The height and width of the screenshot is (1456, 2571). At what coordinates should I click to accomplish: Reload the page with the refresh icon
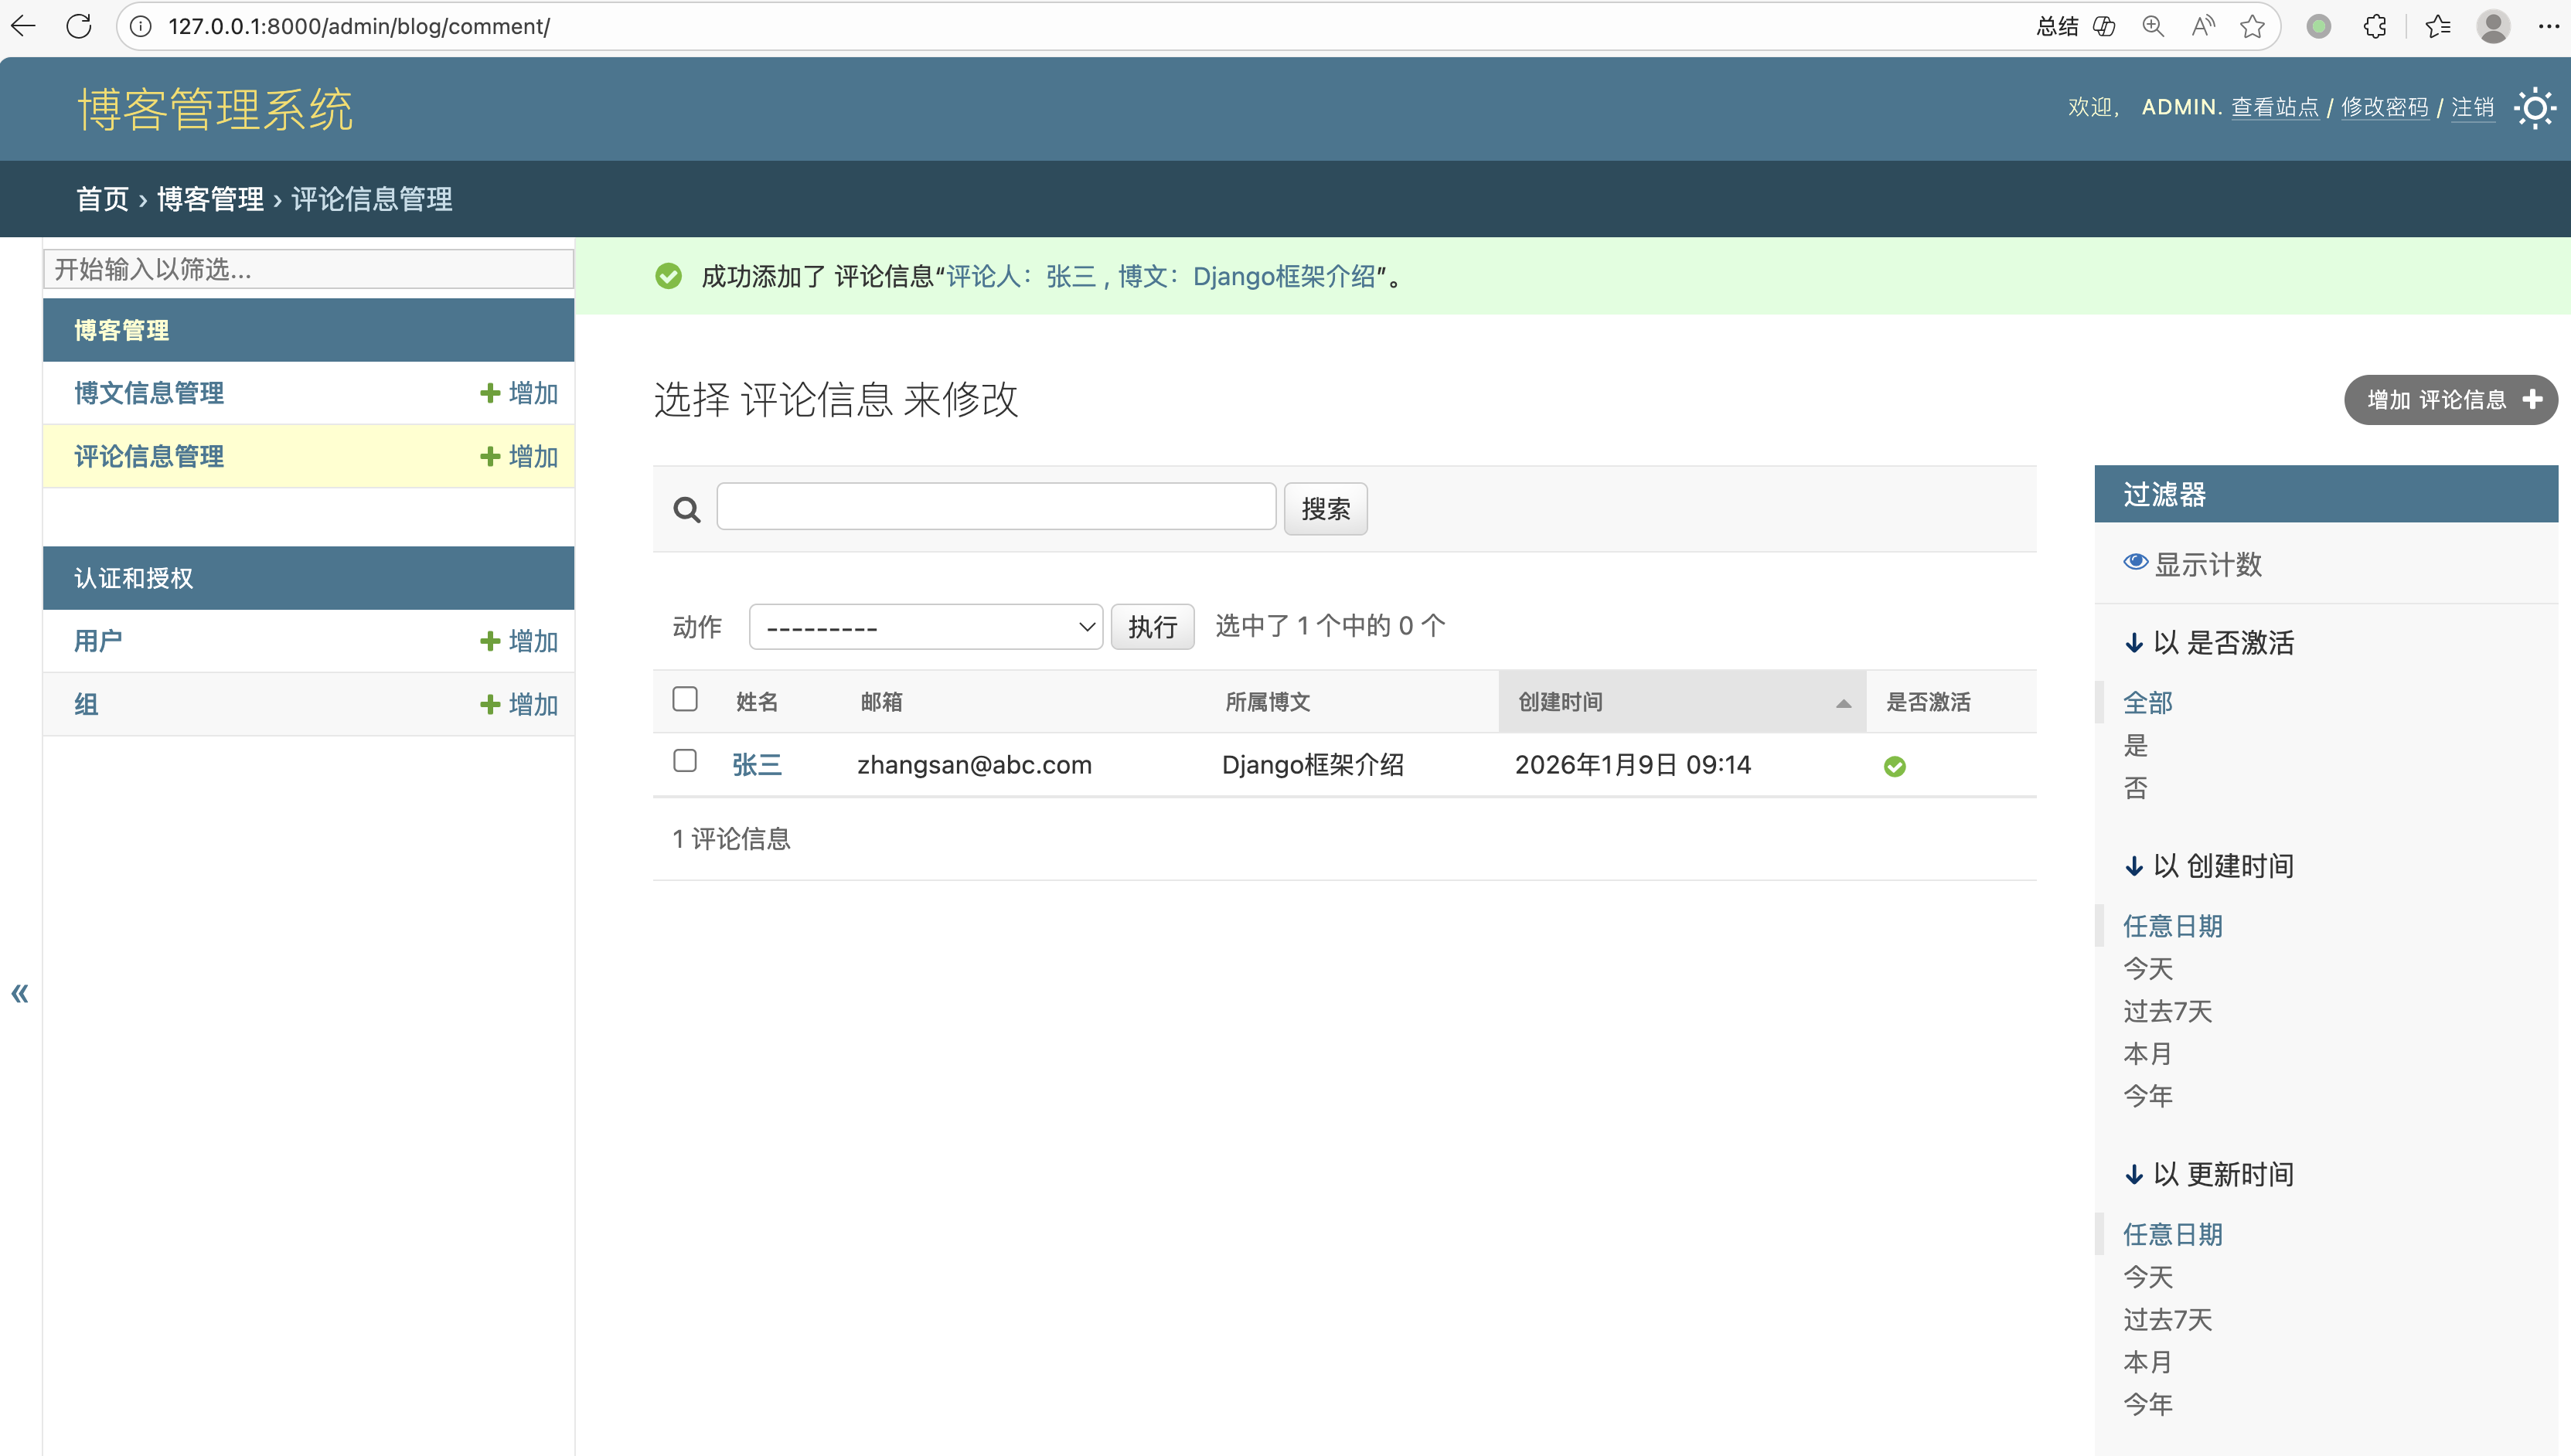click(x=79, y=26)
